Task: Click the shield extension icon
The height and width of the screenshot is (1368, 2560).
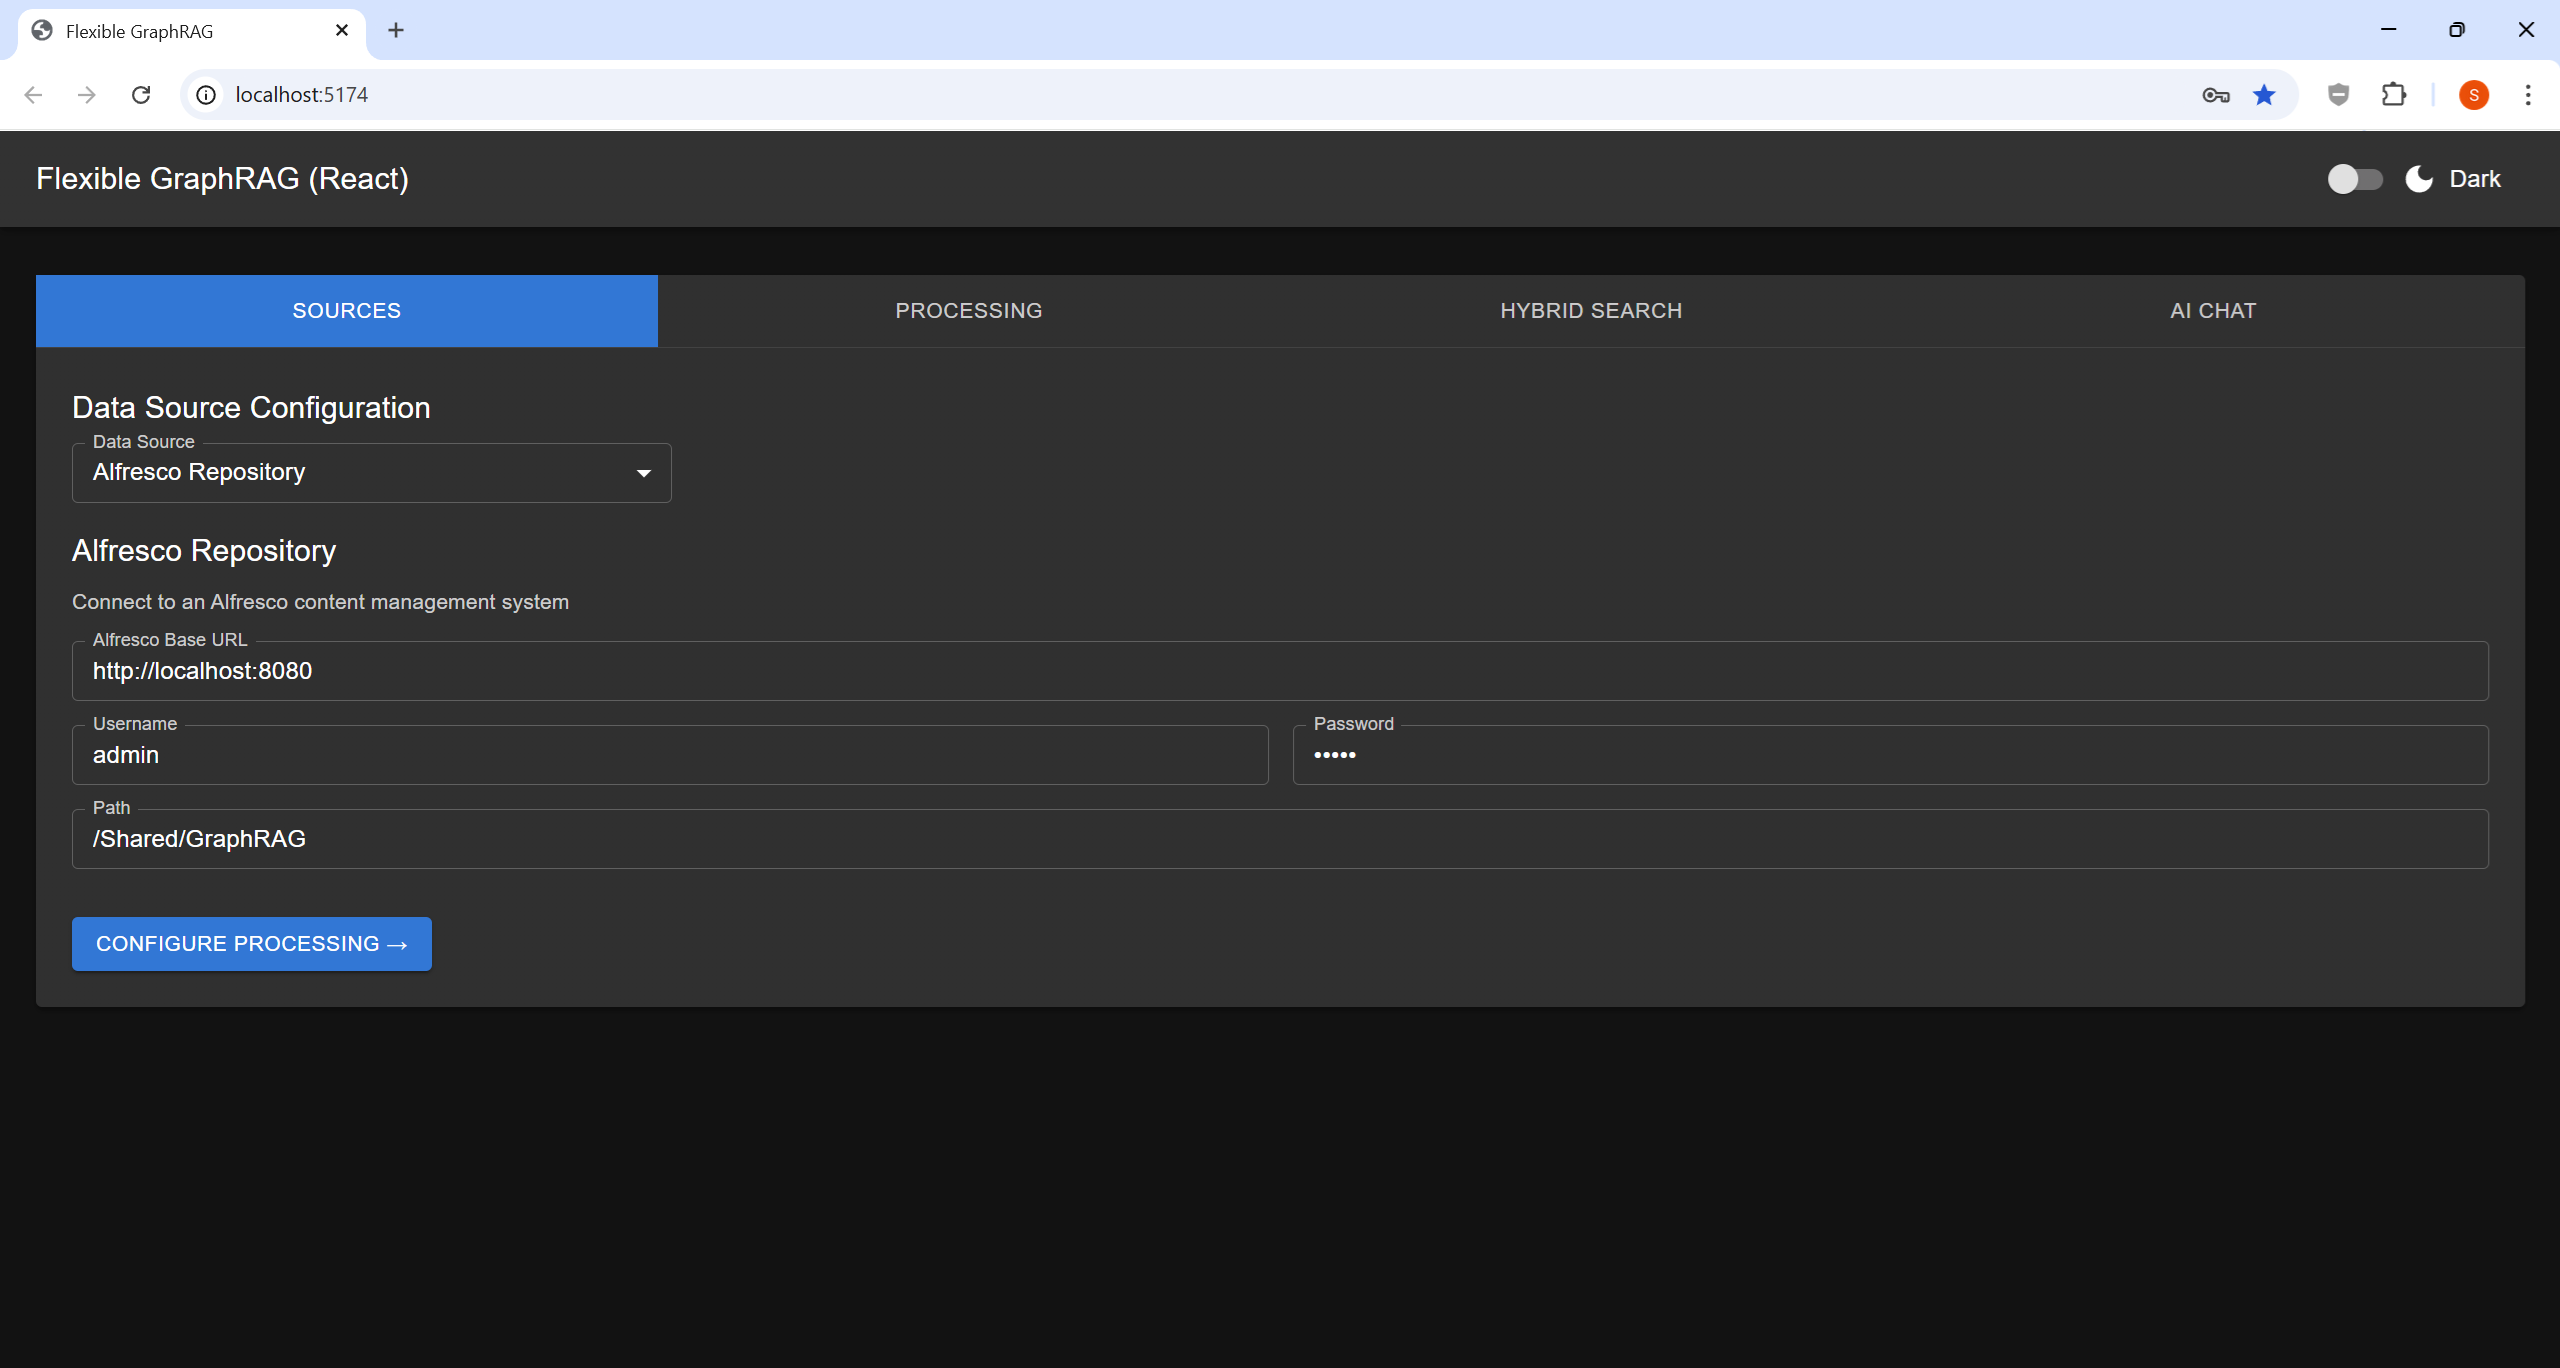Action: point(2337,94)
